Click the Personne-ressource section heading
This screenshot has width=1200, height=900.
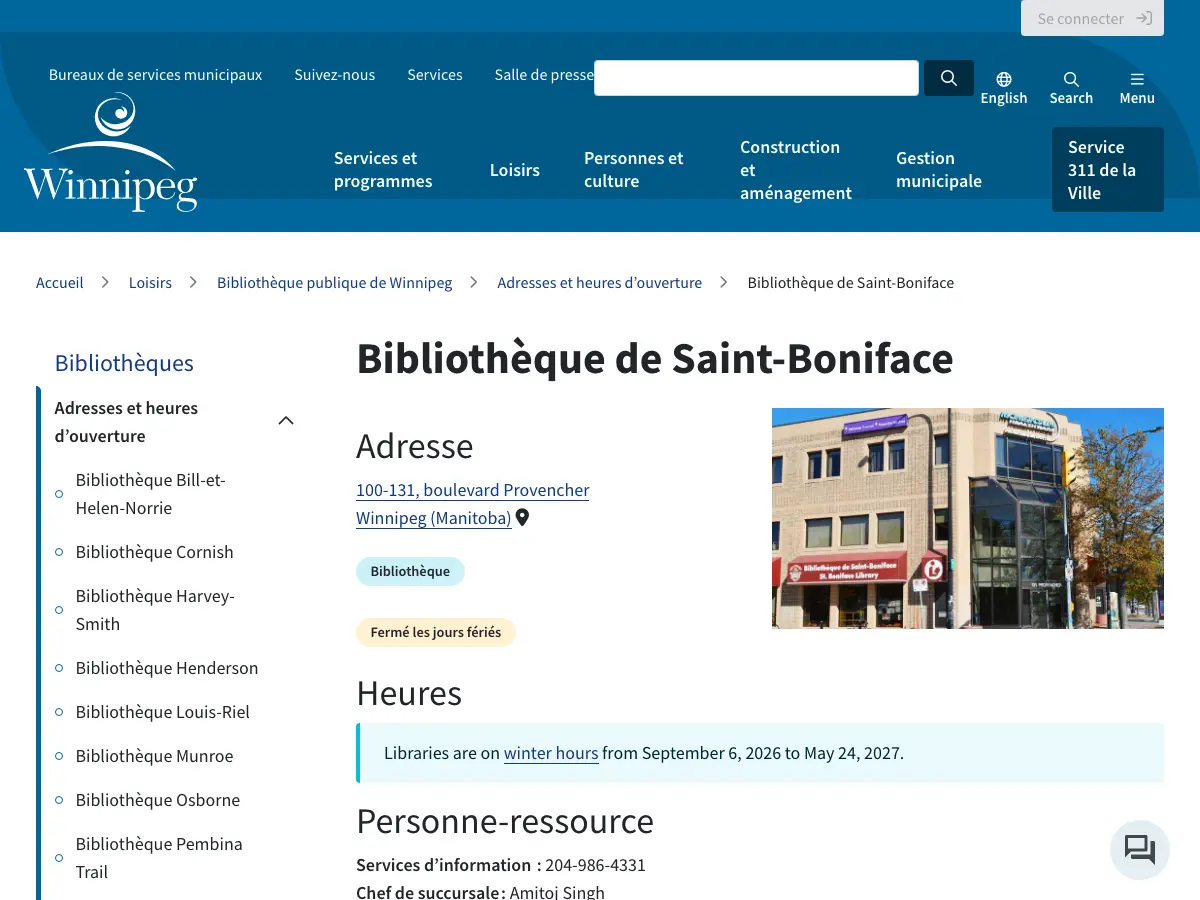pos(505,821)
